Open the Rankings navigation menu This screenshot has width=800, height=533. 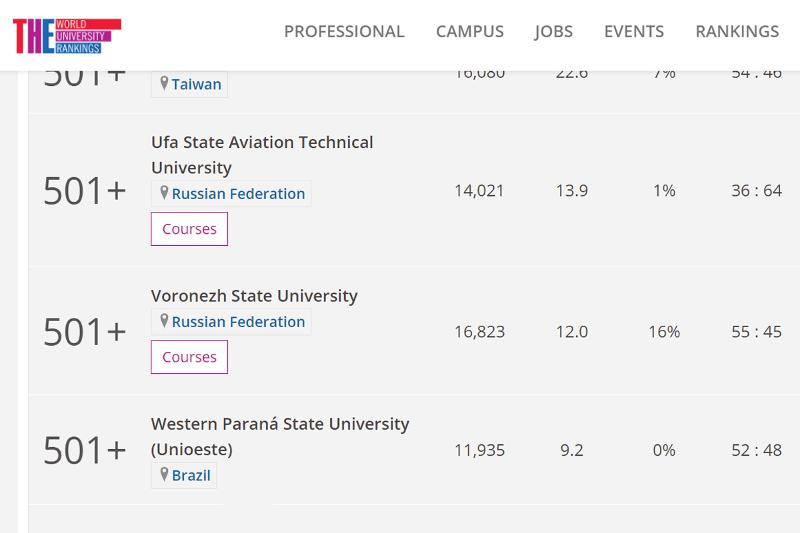737,31
